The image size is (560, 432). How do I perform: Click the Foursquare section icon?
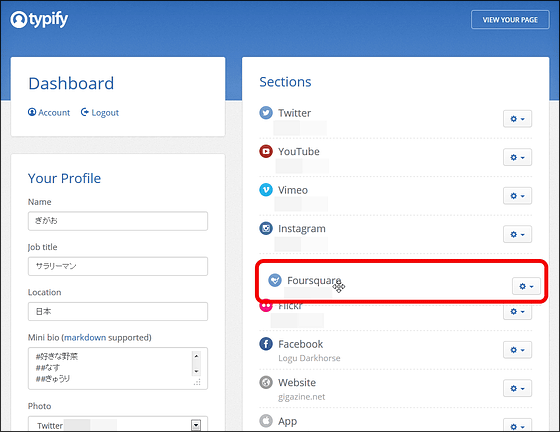[x=275, y=281]
